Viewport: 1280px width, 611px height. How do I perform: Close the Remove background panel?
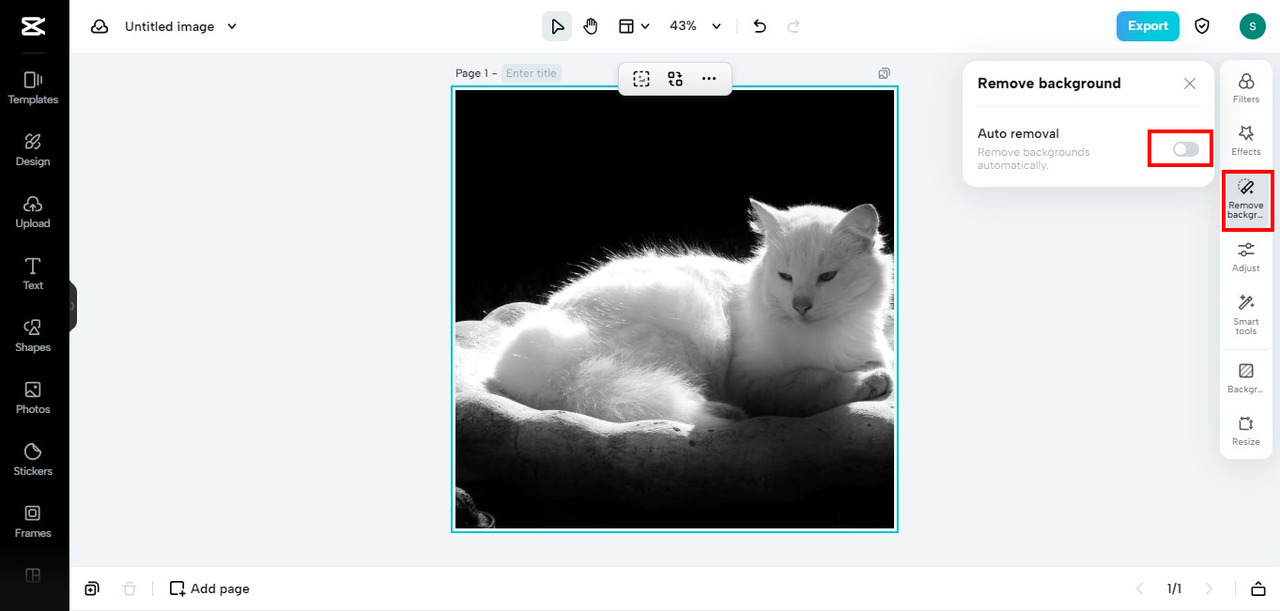[x=1189, y=84]
